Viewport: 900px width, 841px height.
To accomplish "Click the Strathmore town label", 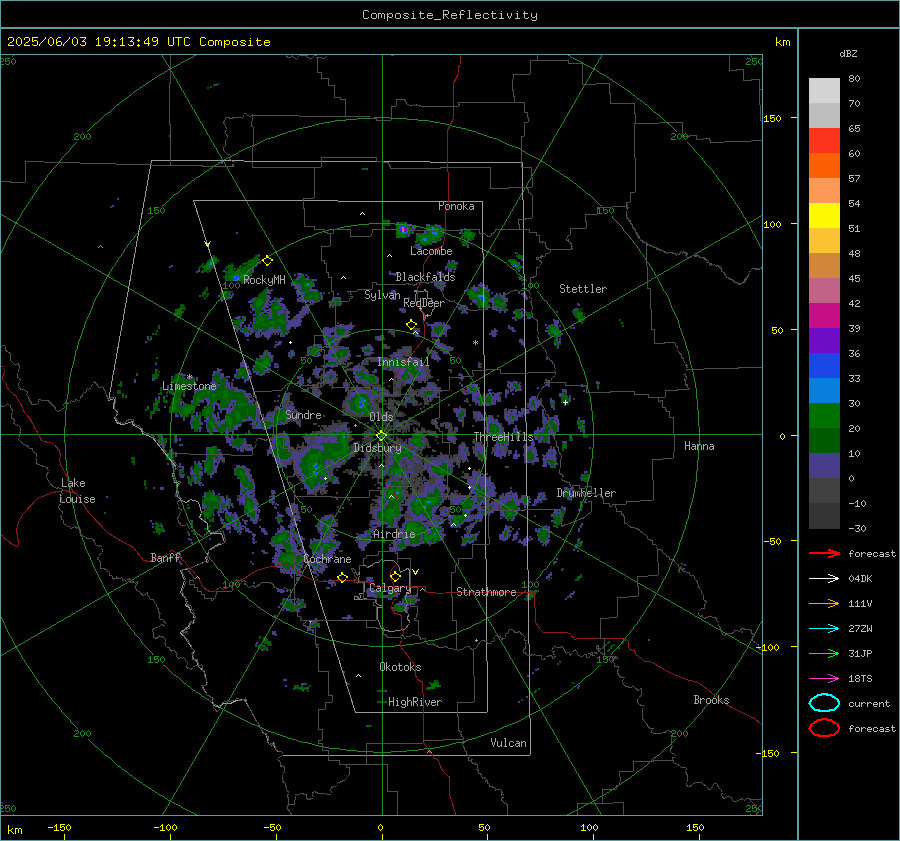I will tap(486, 592).
